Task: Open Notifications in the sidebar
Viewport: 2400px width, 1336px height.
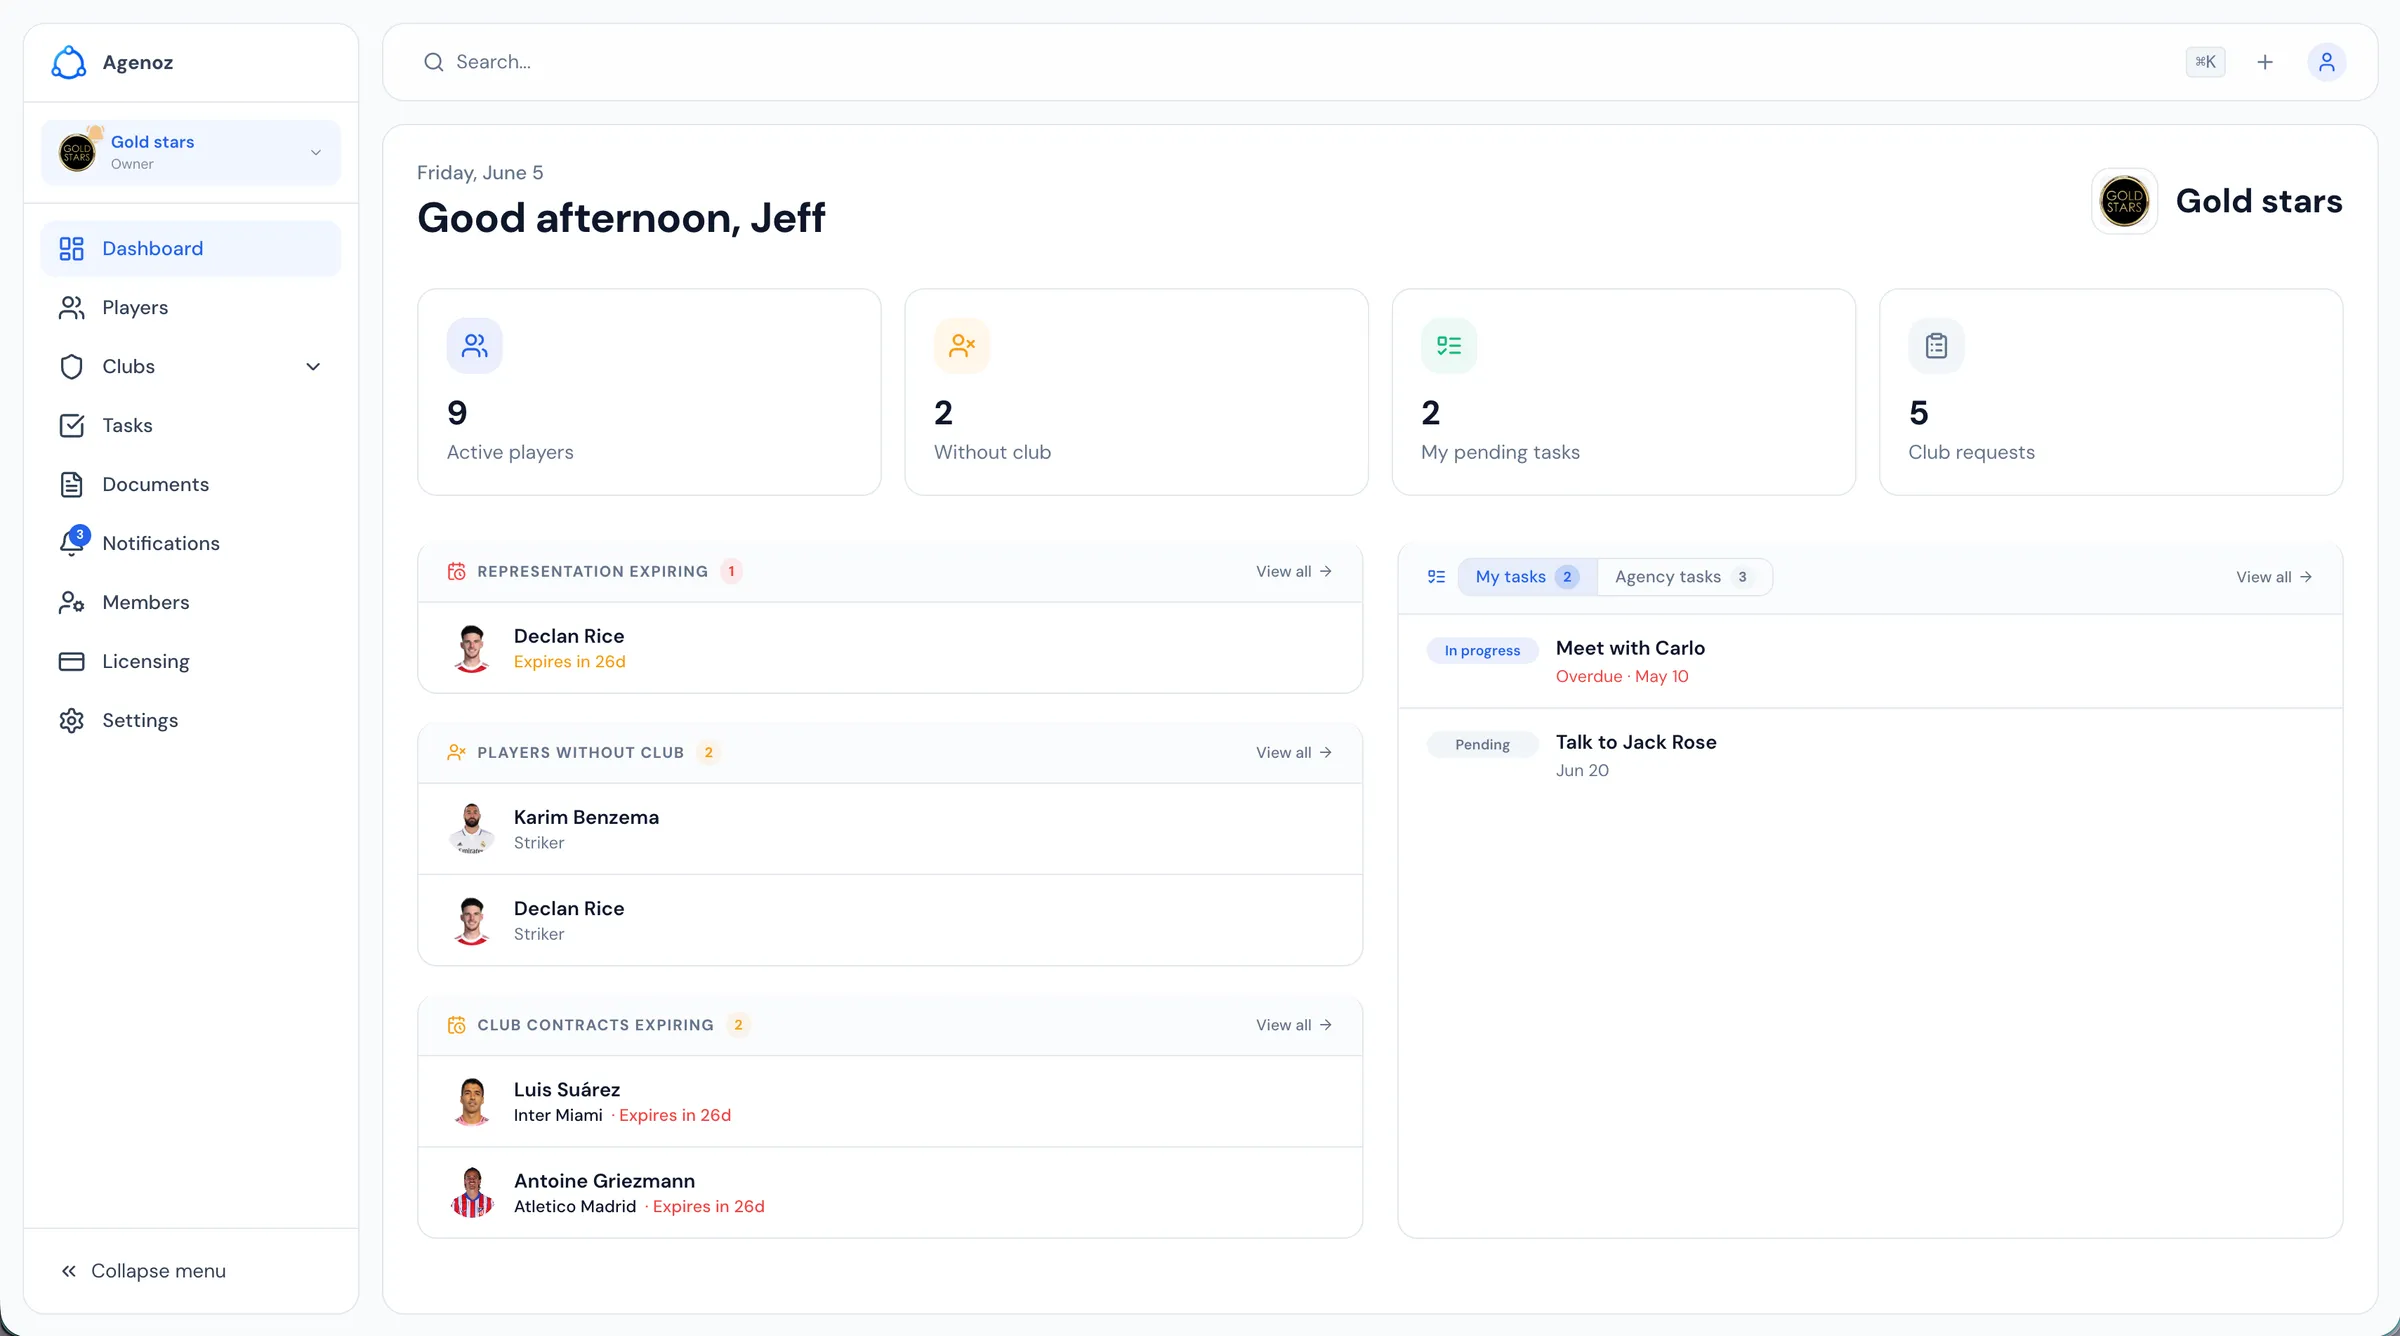Action: 191,543
